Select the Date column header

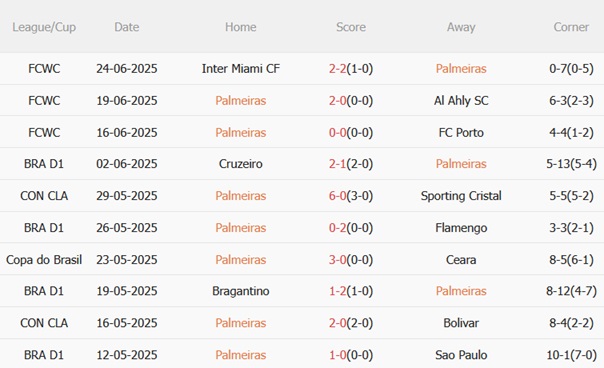pyautogui.click(x=127, y=27)
